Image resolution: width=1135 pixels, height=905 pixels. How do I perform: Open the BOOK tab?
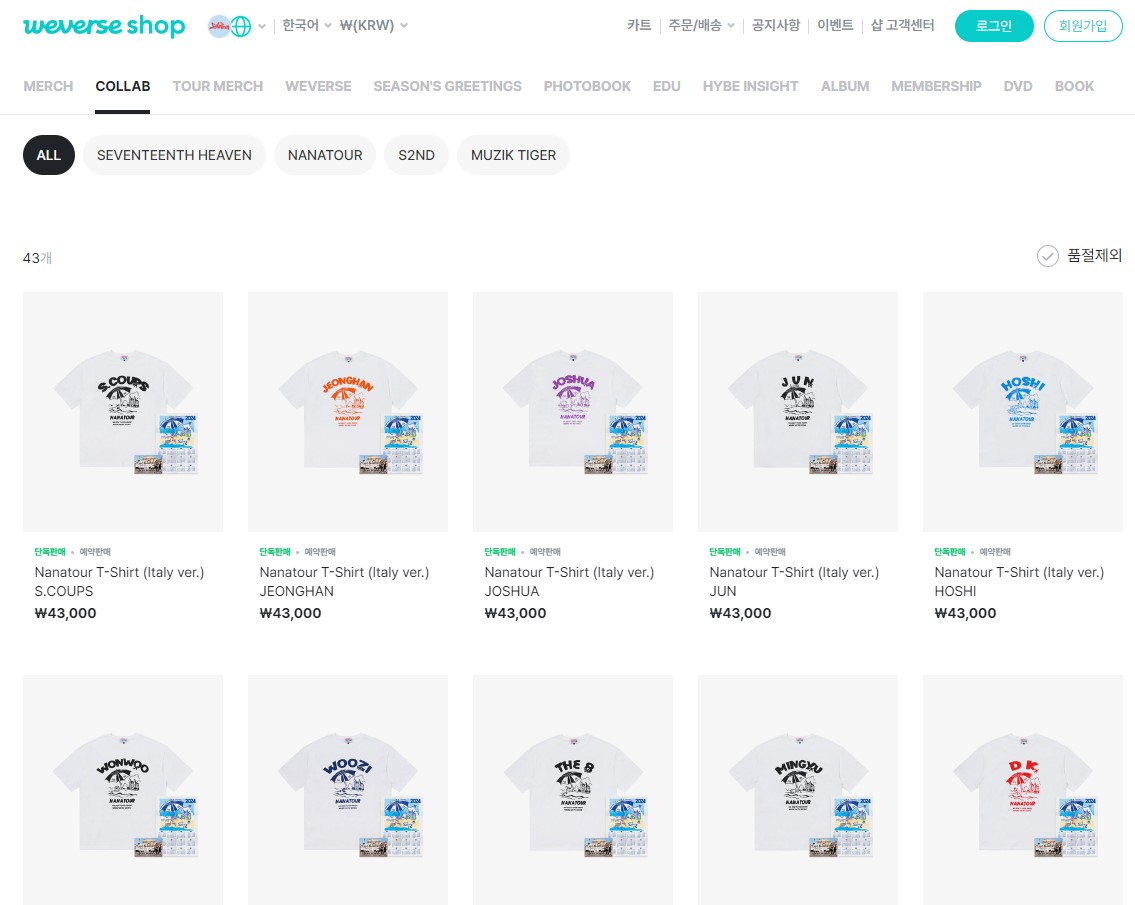[1074, 86]
